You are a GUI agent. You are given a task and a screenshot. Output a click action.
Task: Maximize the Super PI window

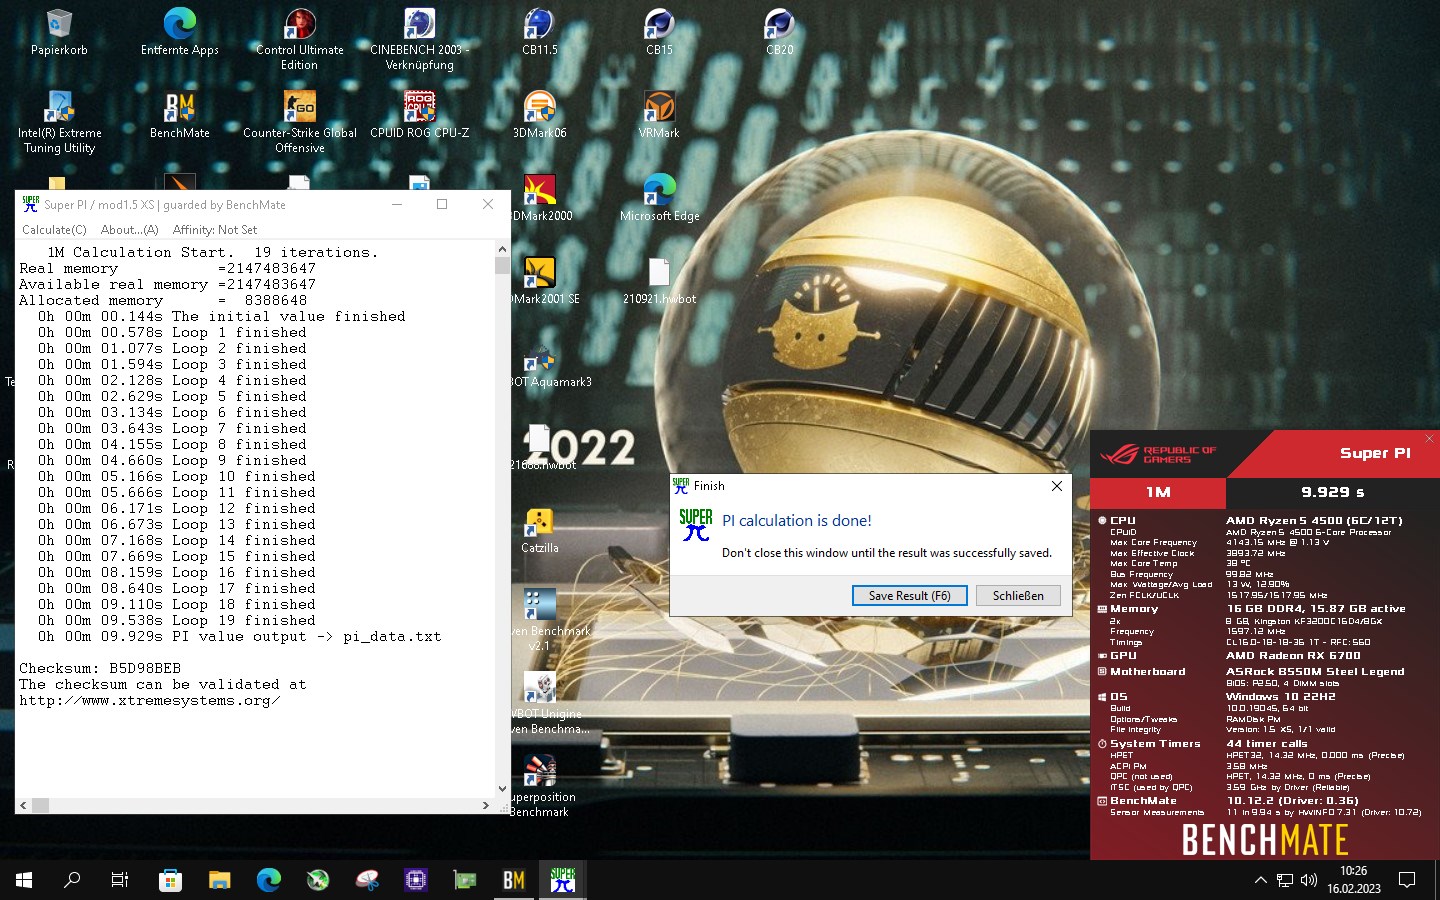tap(442, 204)
